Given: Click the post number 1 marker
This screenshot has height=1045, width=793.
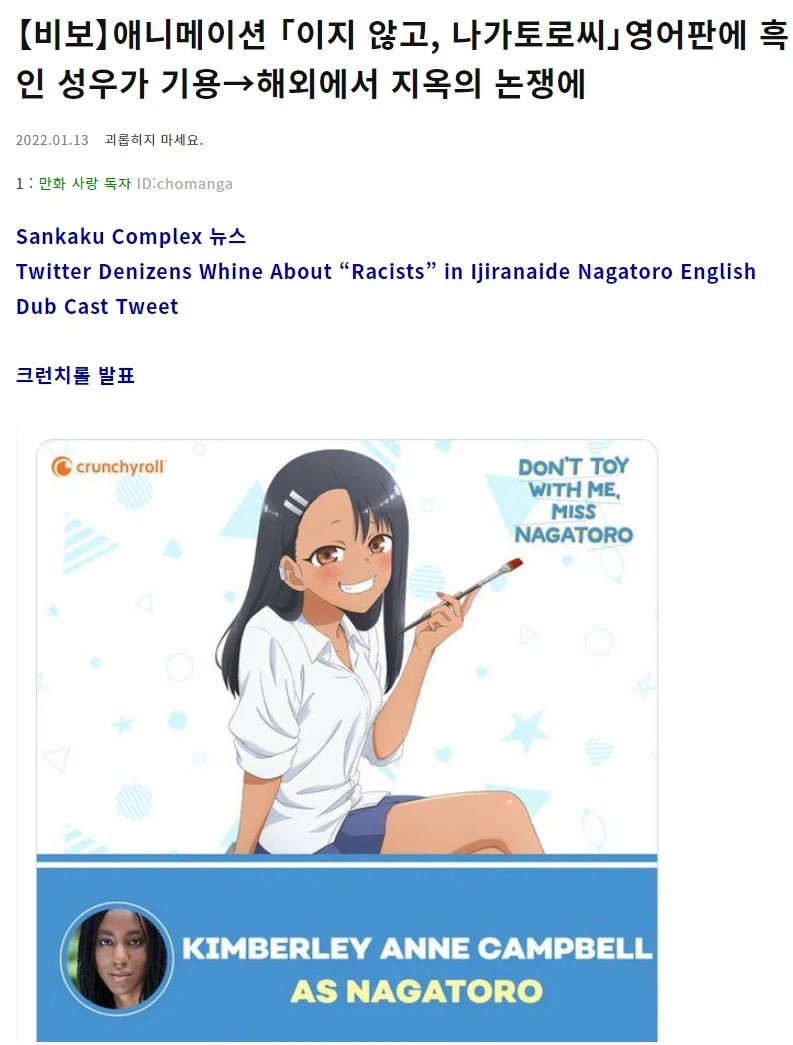Looking at the screenshot, I should pos(20,184).
